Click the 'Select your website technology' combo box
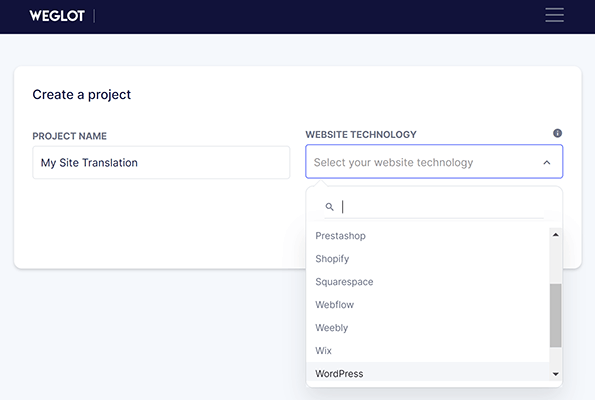The image size is (595, 400). (434, 162)
